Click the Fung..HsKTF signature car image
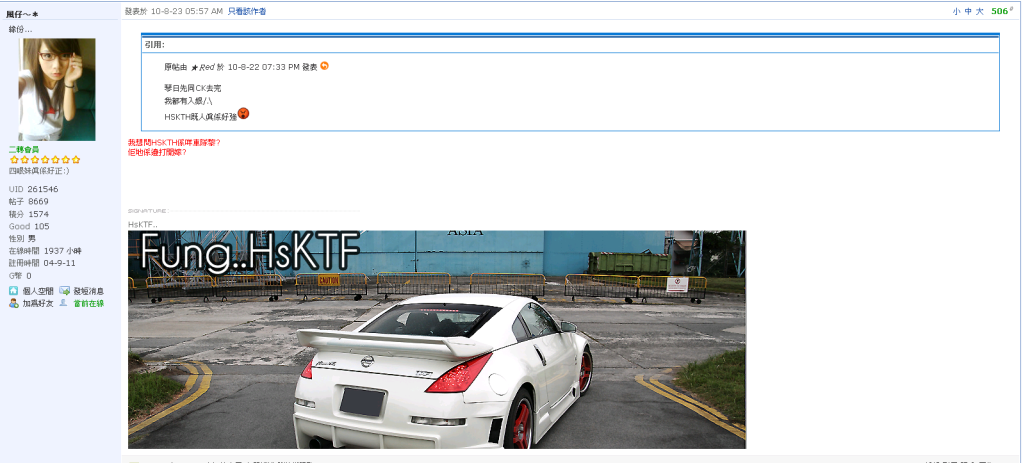Screen dimensions: 1023x463 437,339
